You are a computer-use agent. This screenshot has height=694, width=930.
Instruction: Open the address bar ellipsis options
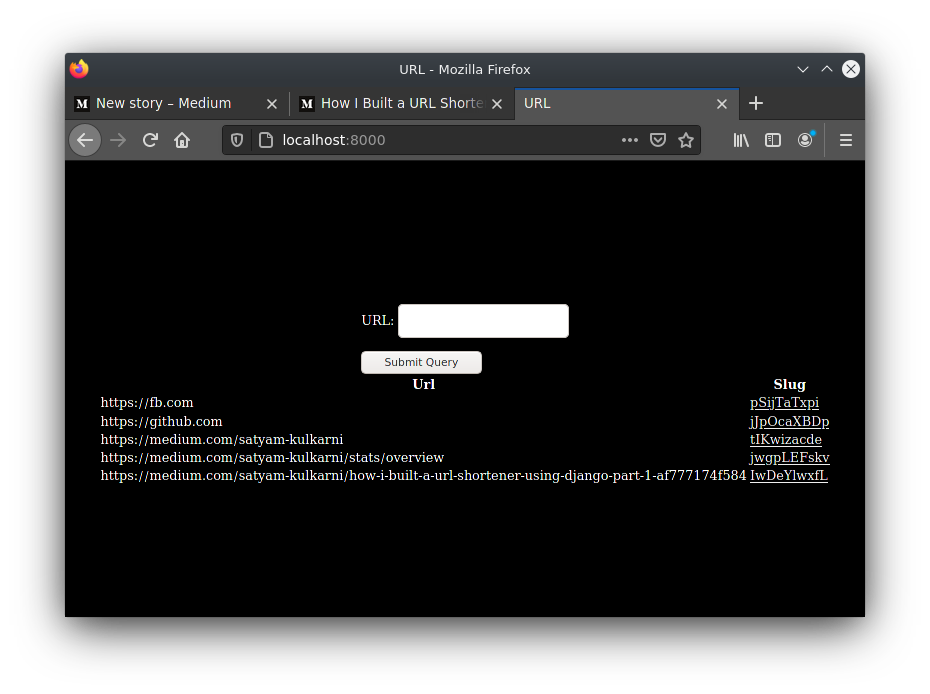[630, 140]
